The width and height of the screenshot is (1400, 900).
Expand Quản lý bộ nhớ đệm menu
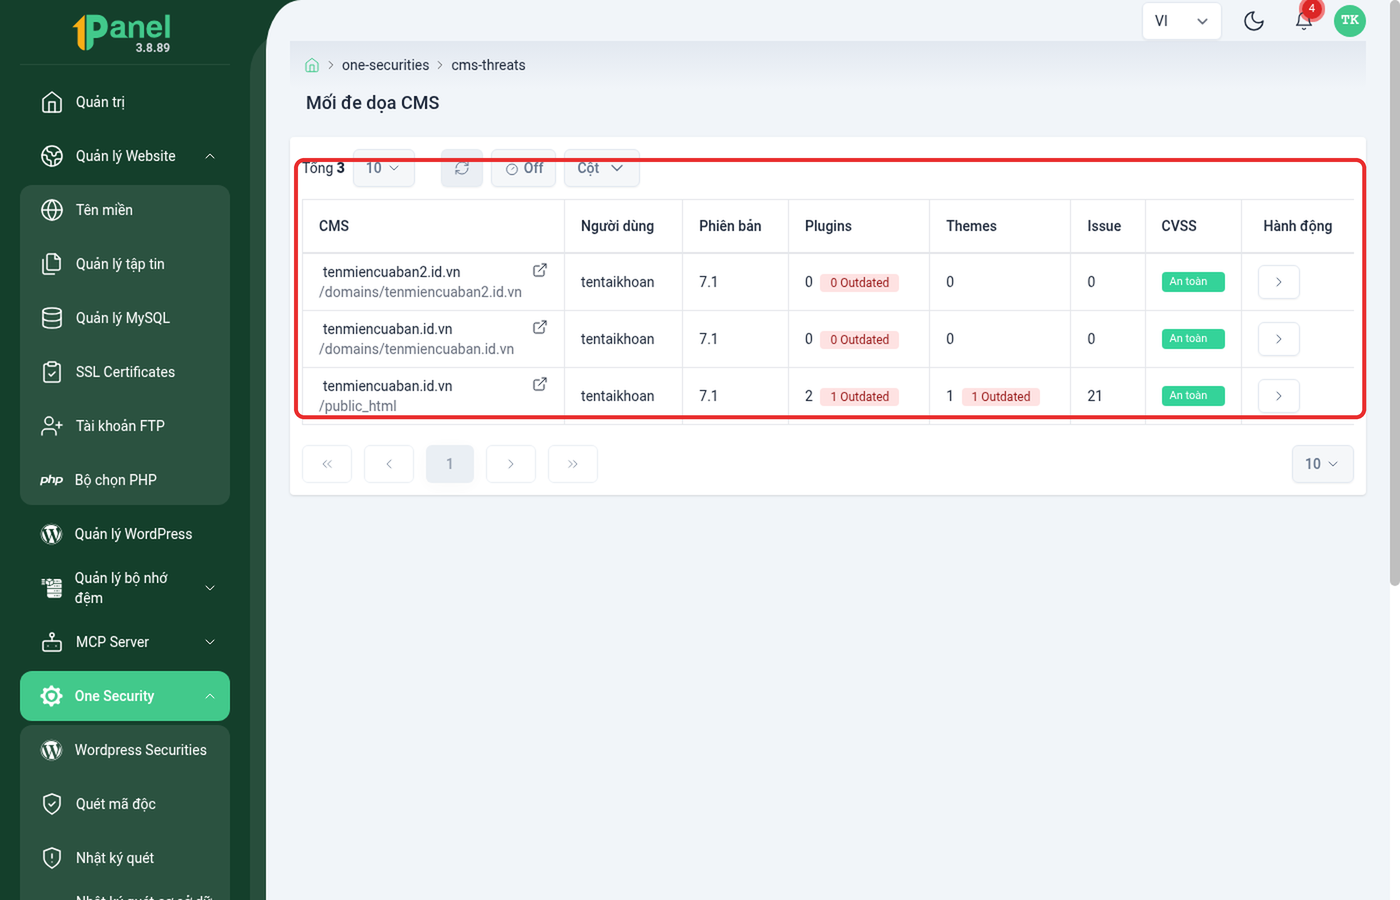tap(125, 588)
